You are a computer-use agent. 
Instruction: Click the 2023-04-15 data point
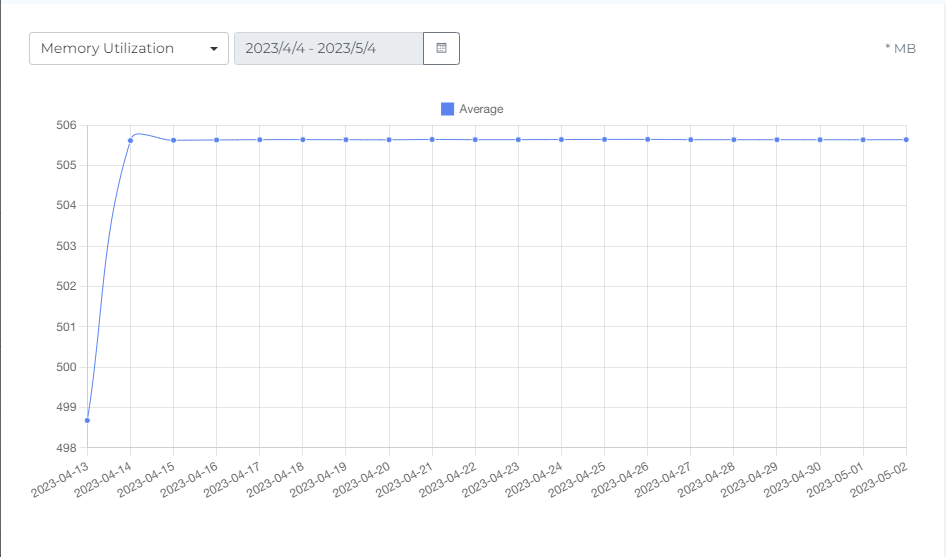(x=173, y=140)
